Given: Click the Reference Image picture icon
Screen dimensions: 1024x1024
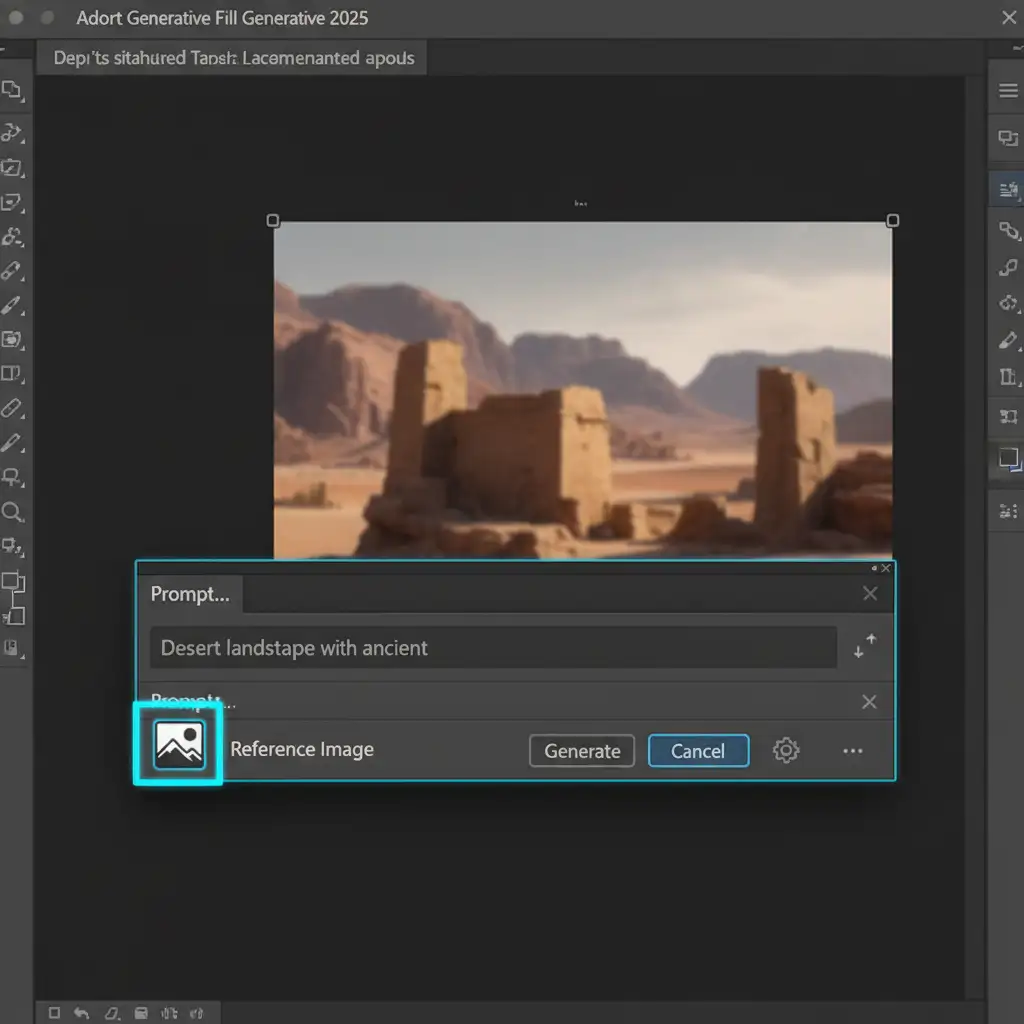Looking at the screenshot, I should [179, 745].
